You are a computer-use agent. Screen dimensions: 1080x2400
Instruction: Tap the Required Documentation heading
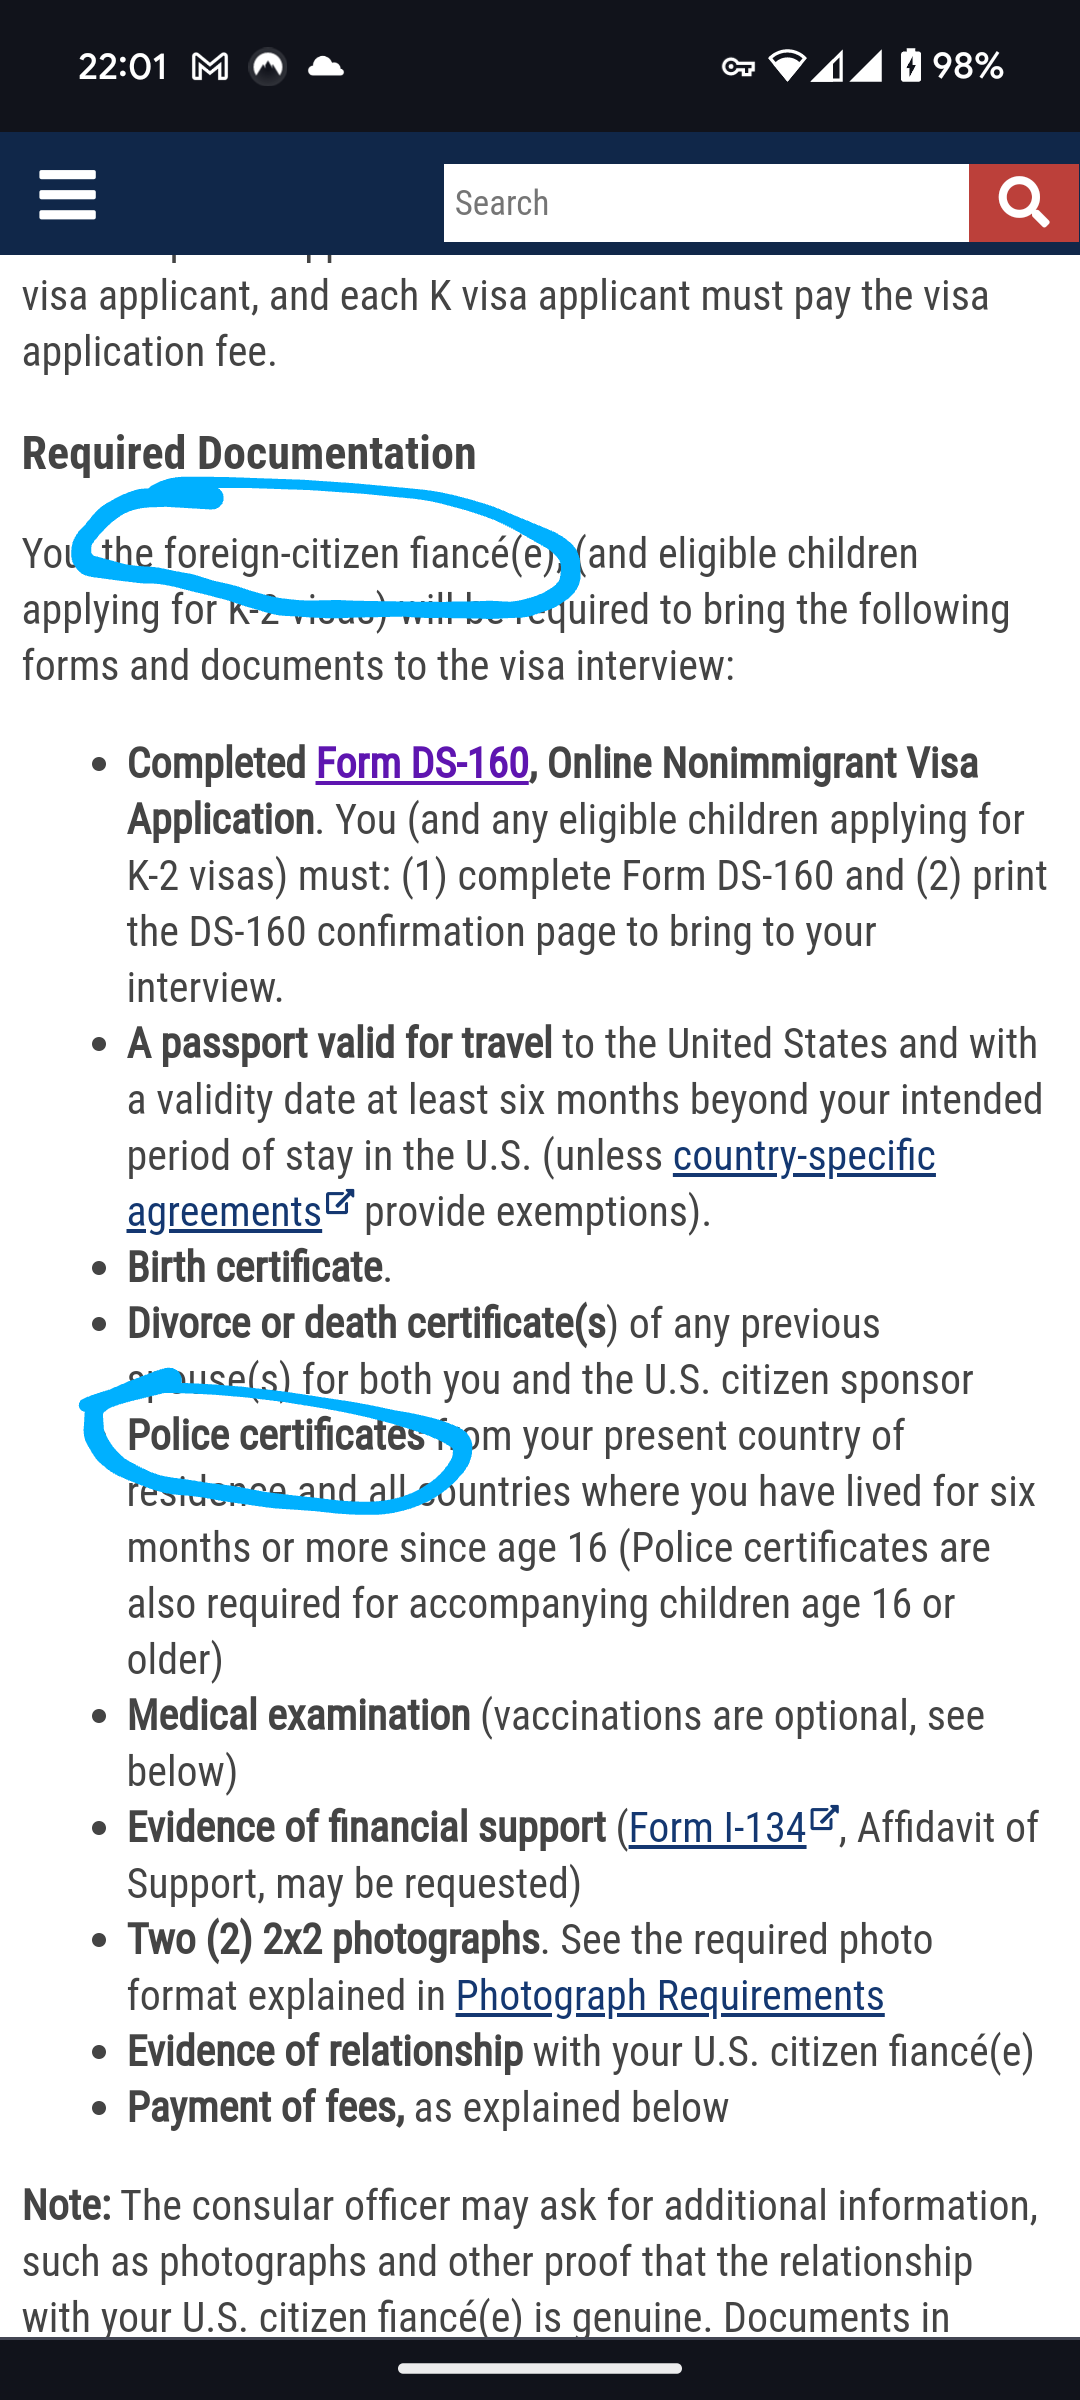249,453
